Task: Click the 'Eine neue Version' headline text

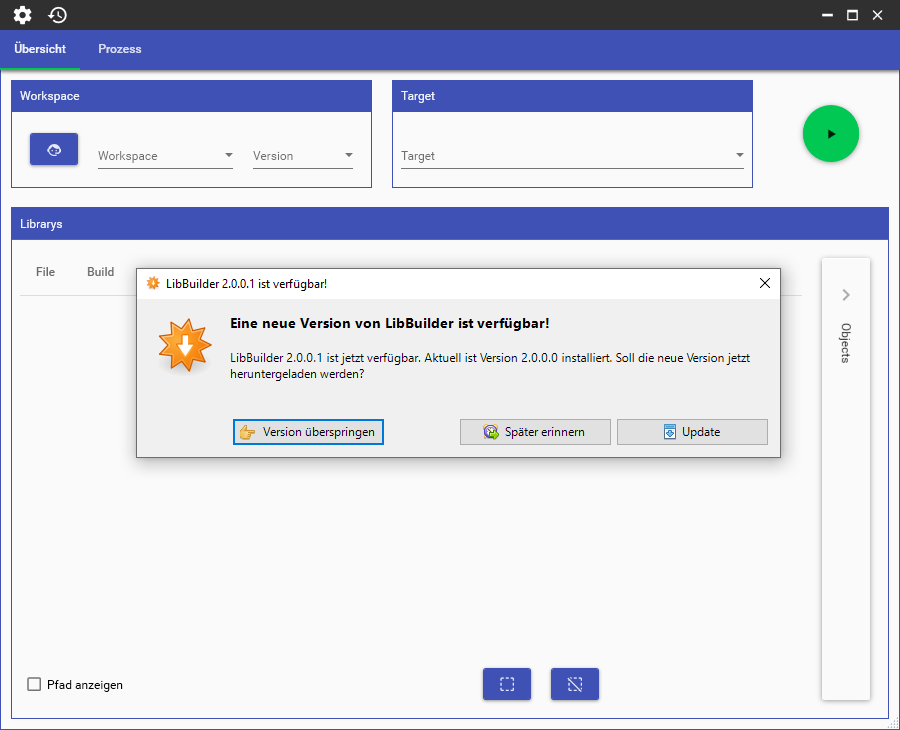Action: (x=390, y=324)
